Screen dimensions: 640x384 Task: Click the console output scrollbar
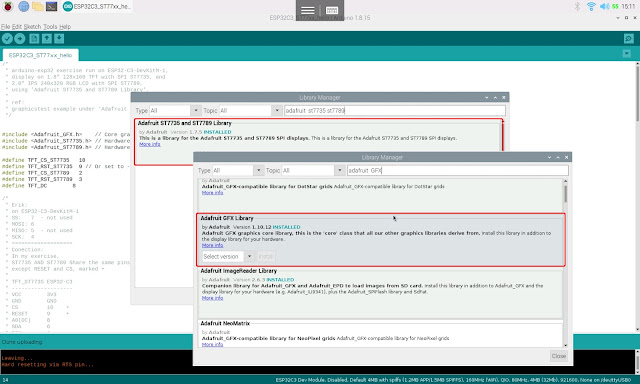tap(637, 362)
